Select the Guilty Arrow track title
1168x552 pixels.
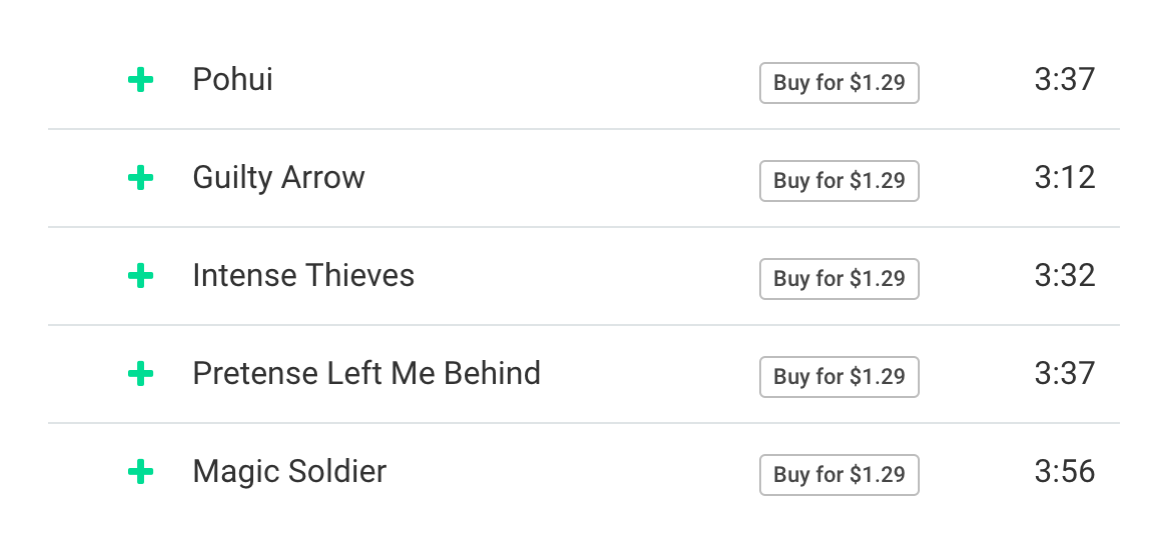[278, 178]
